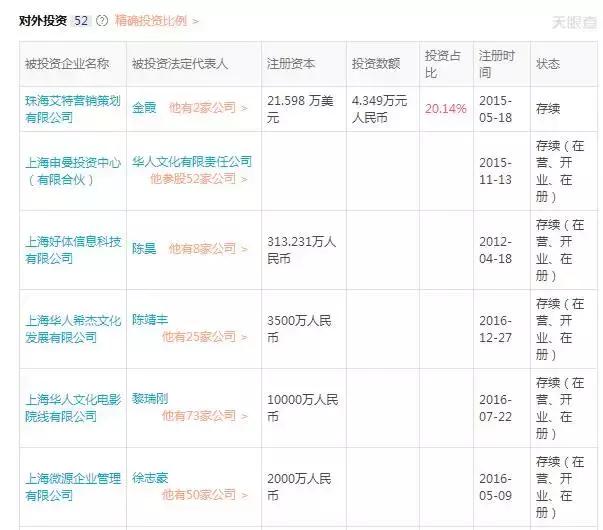Open legal representative 黎瑞刚
The image size is (603, 530).
pos(150,398)
